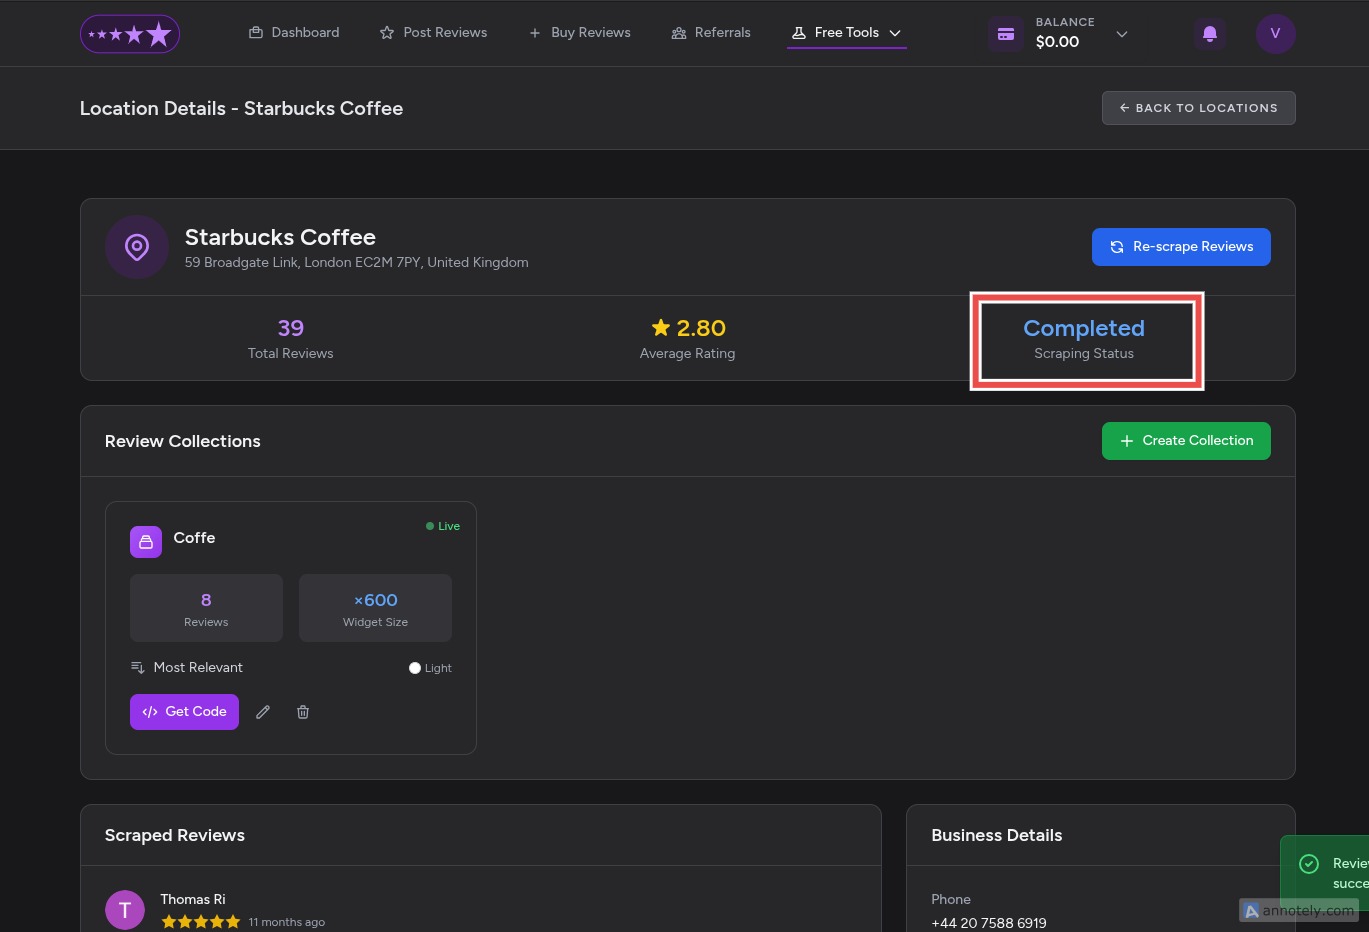Click Create Collection button
The image size is (1369, 932).
(1186, 441)
